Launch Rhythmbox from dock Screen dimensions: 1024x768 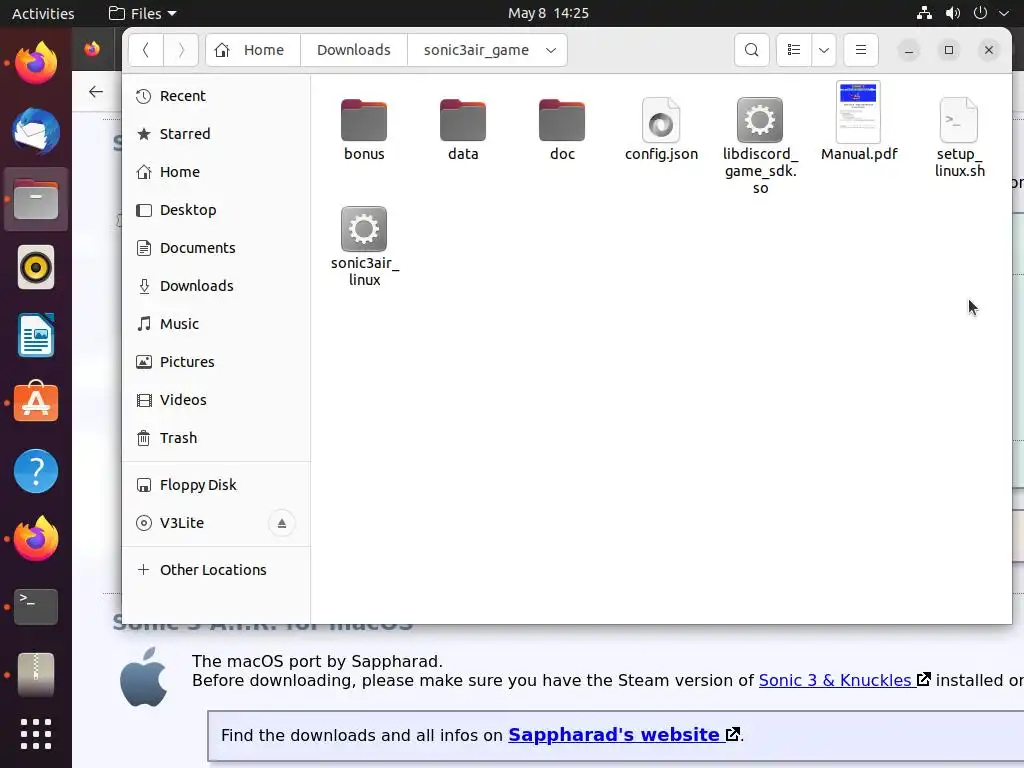[x=36, y=267]
